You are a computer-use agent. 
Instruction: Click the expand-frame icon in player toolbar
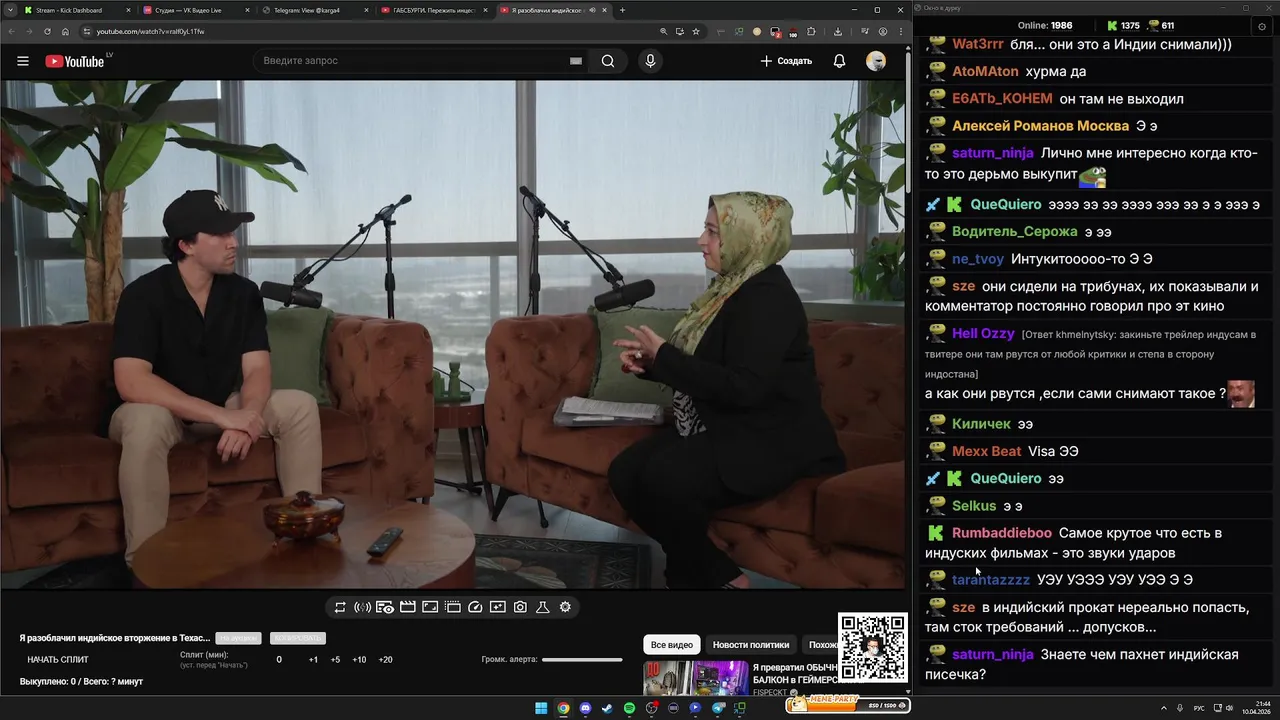coord(430,607)
